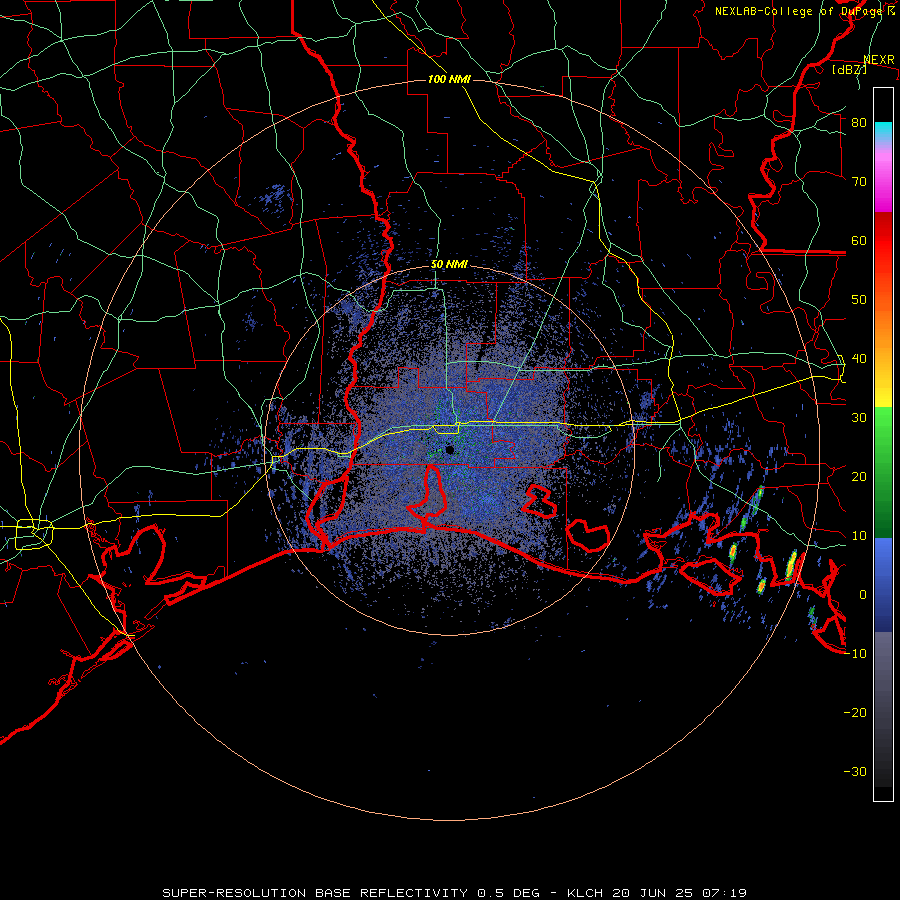Click the "100 NMI" range ring label

(449, 79)
